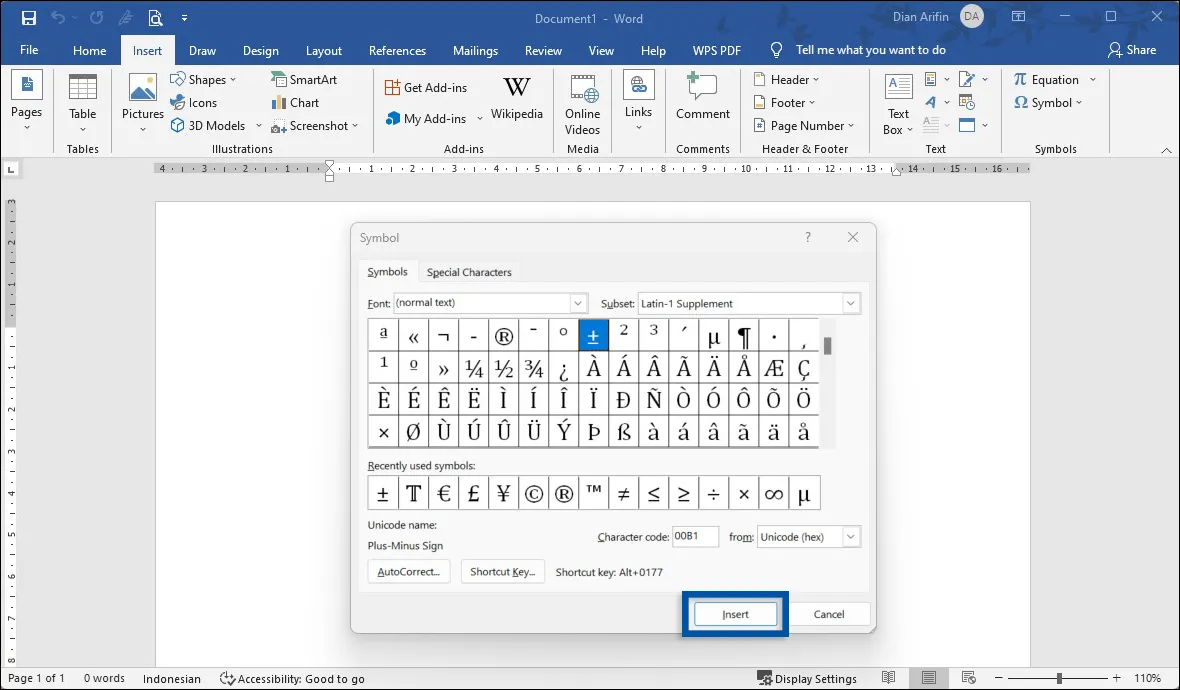1180x690 pixels.
Task: Switch to the Special Characters tab
Action: [x=468, y=271]
